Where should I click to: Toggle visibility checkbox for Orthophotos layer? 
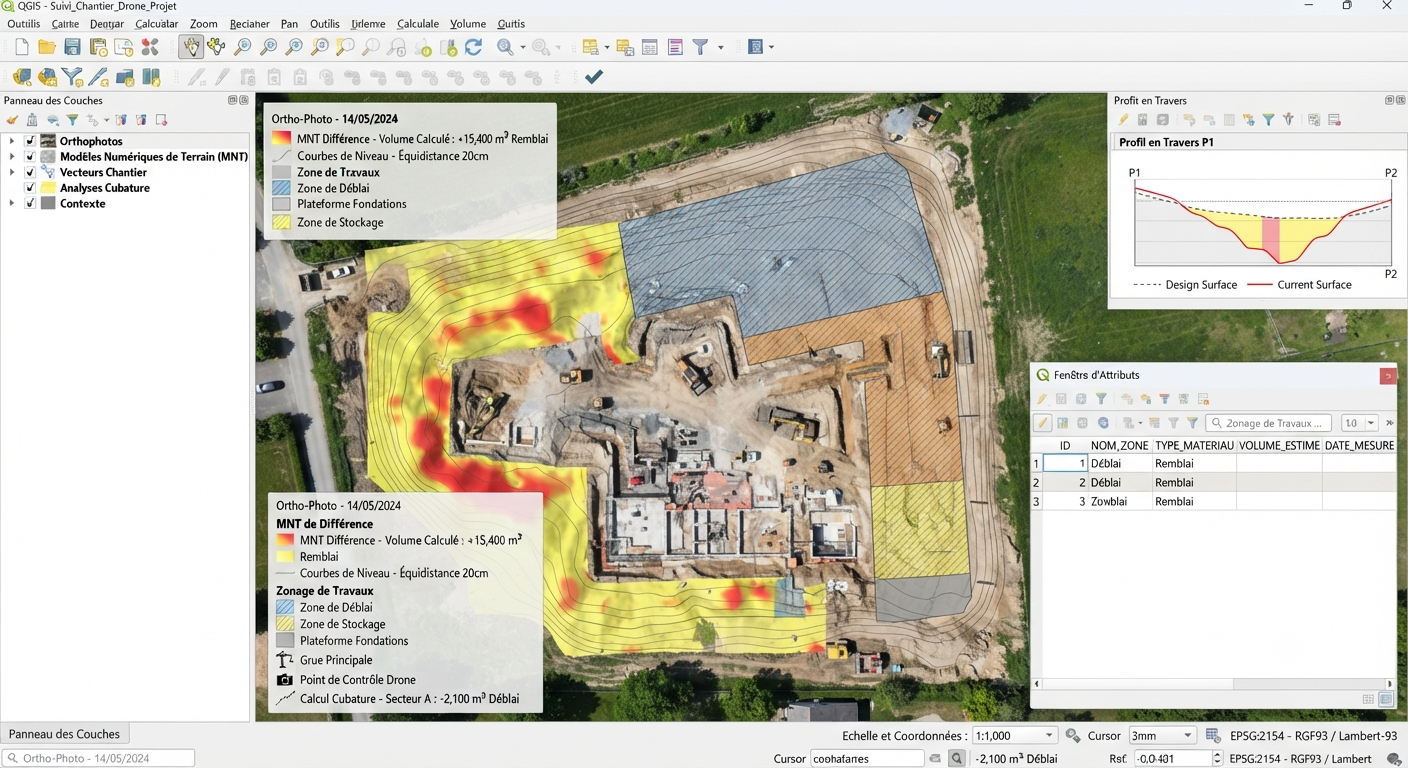point(30,141)
